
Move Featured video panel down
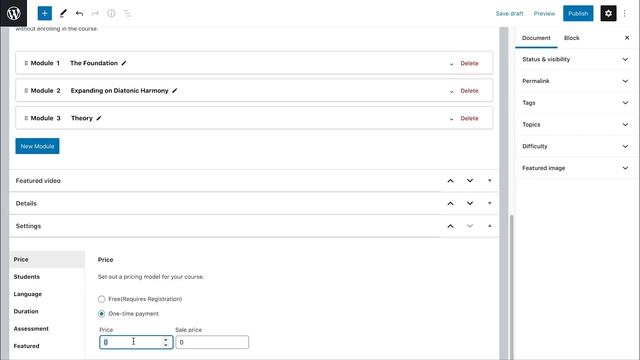coord(470,180)
